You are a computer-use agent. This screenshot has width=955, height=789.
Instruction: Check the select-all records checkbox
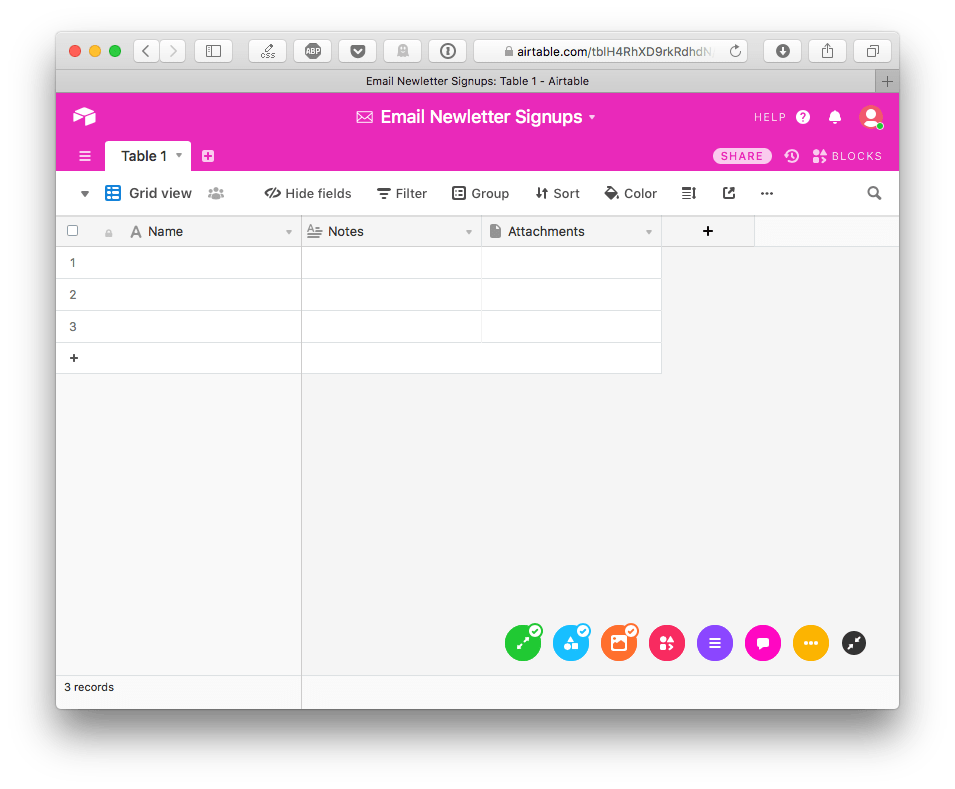(x=72, y=230)
